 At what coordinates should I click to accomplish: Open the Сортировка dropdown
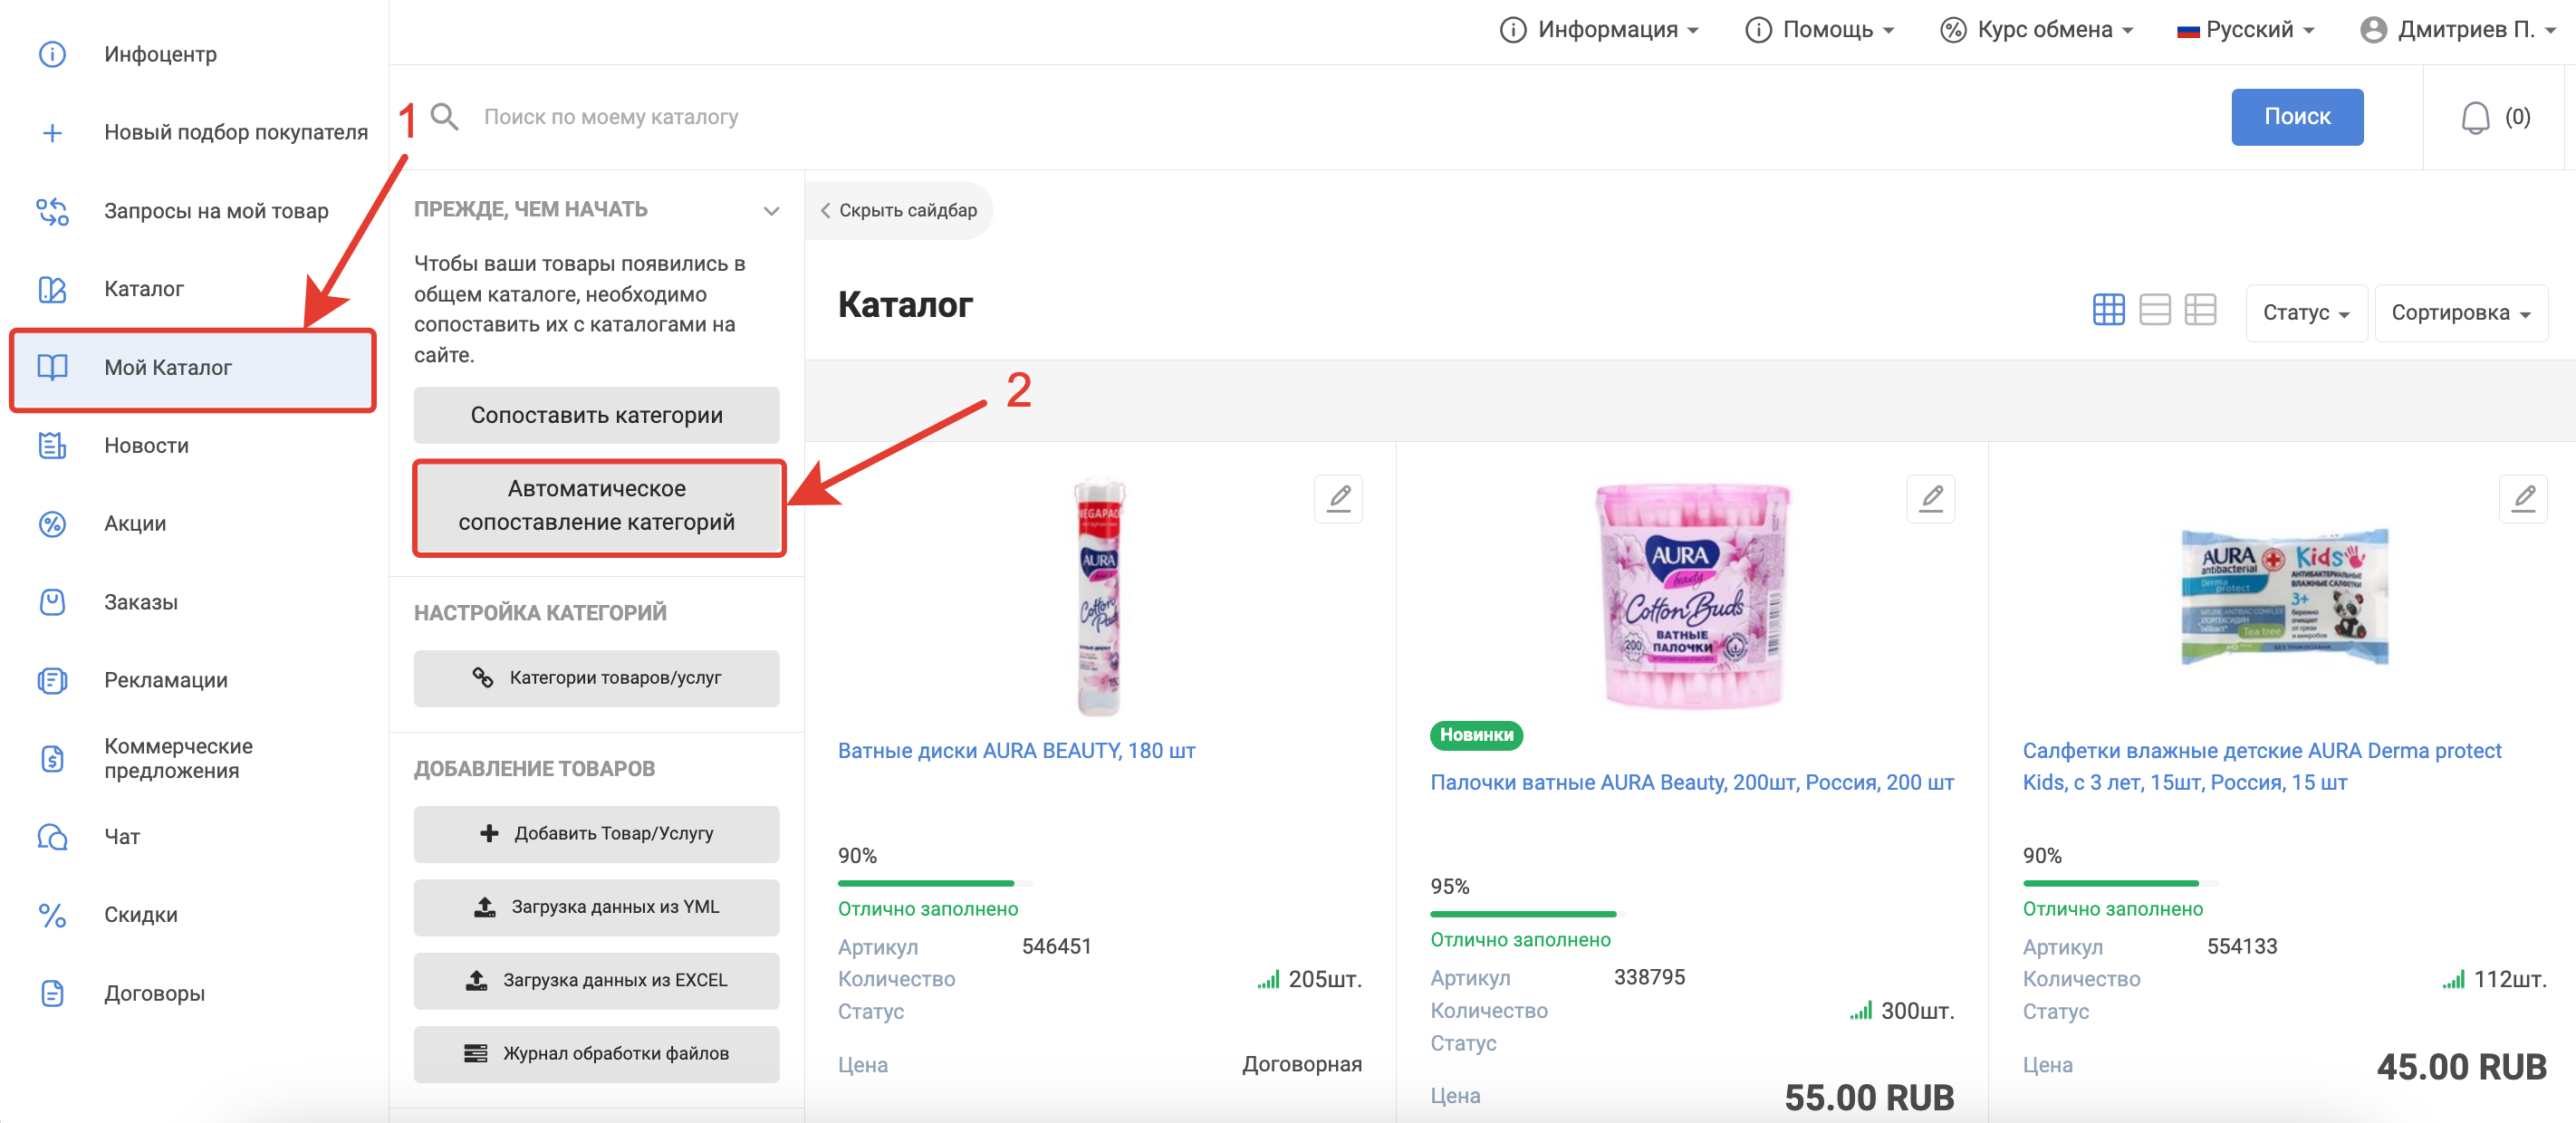coord(2460,313)
